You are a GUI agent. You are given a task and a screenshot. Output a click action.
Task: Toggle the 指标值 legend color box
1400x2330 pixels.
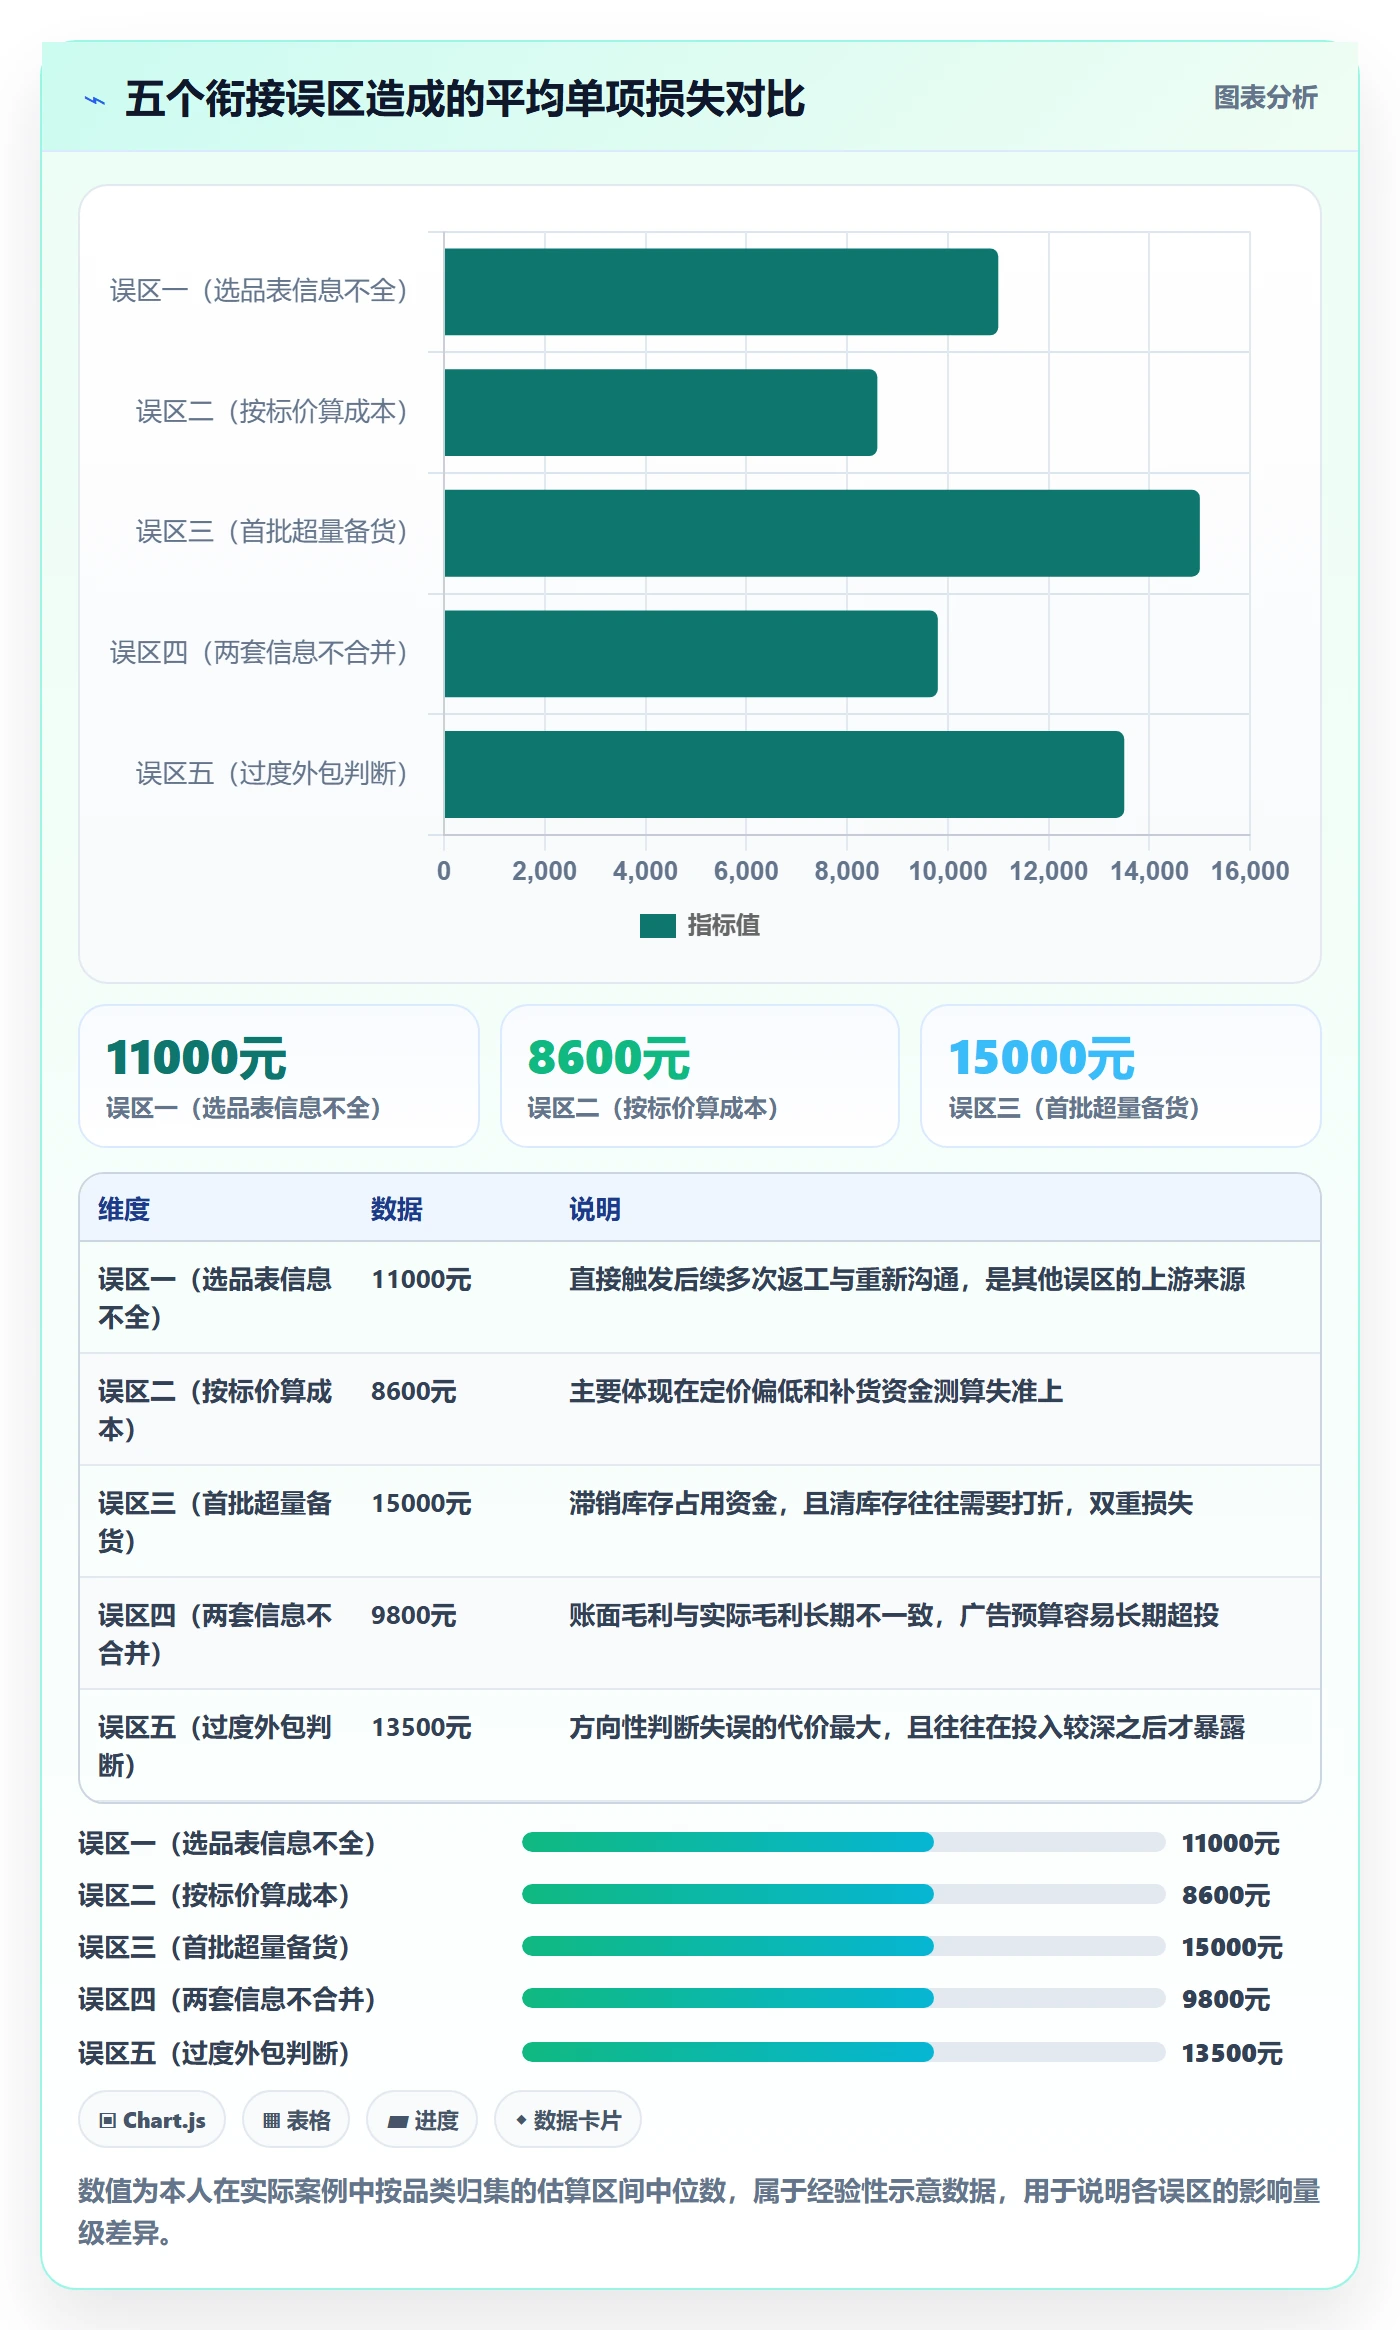click(657, 926)
